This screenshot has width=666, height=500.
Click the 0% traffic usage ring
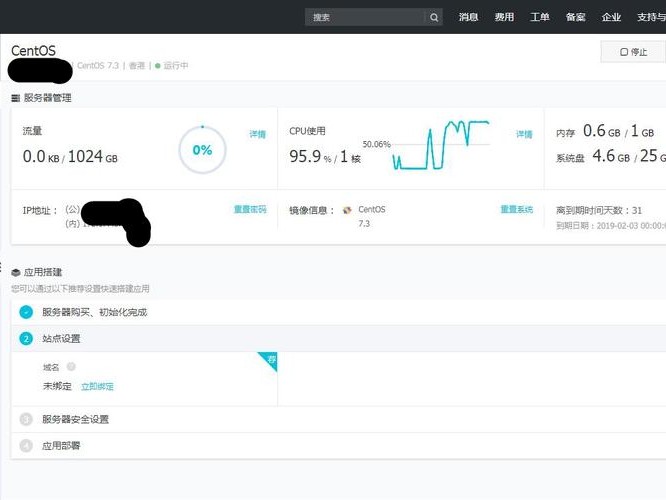pyautogui.click(x=203, y=150)
